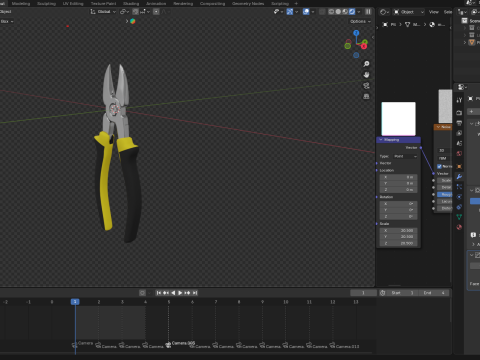Image resolution: width=480 pixels, height=360 pixels.
Task: Click Mapping Scale X value field
Action: [398, 230]
